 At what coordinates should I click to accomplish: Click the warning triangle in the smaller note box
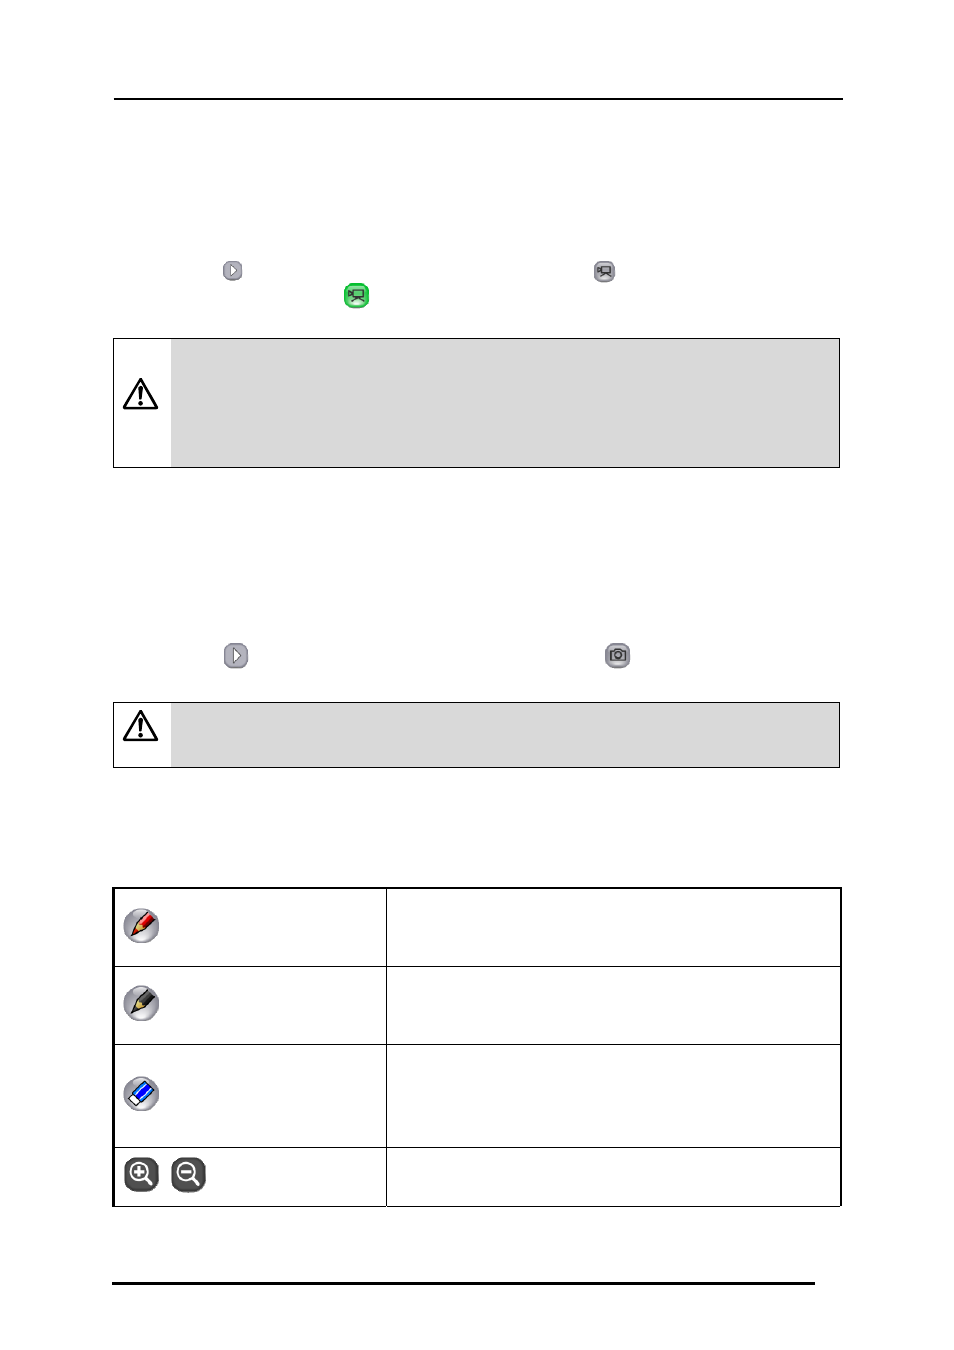[141, 726]
